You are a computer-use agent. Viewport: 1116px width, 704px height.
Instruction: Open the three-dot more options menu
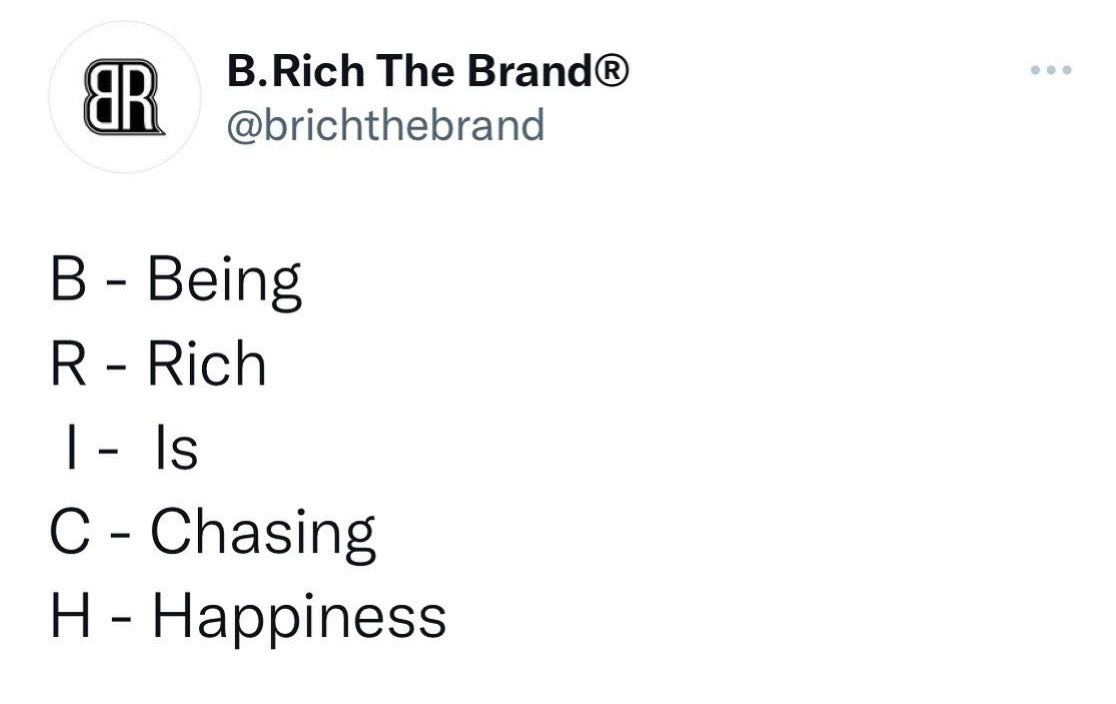click(x=1051, y=70)
